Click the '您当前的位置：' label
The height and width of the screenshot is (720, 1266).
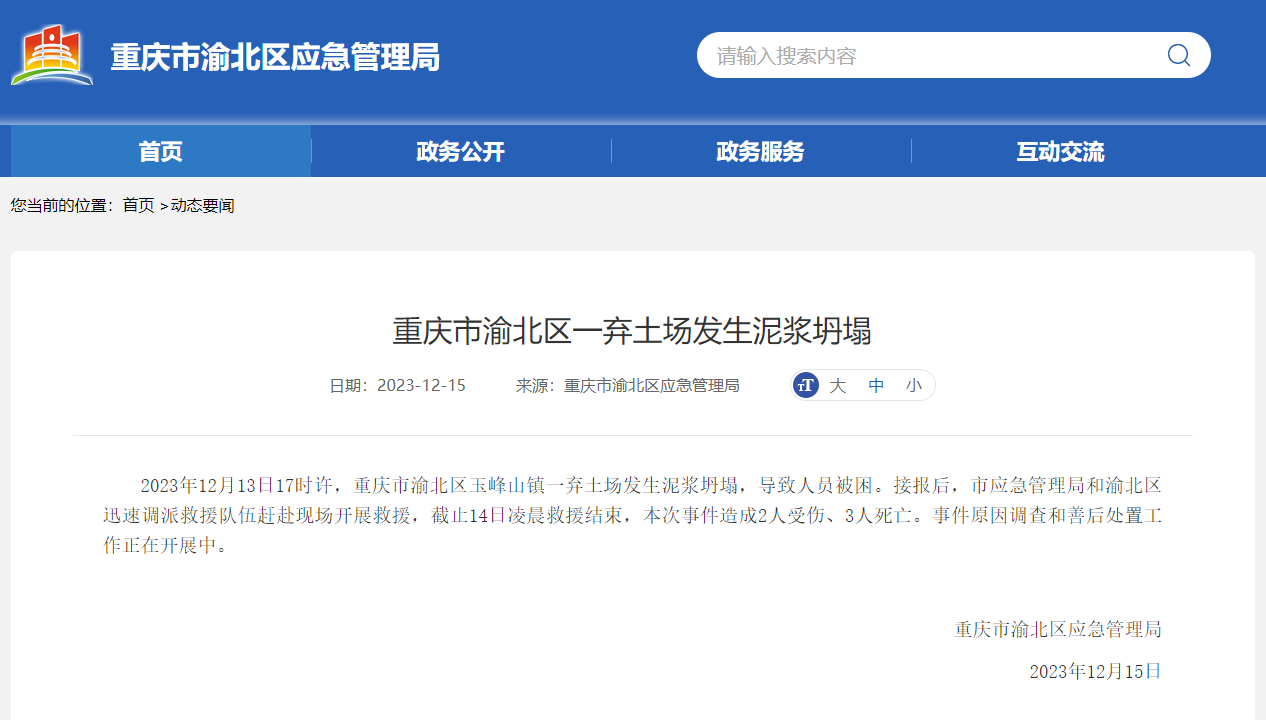point(62,205)
